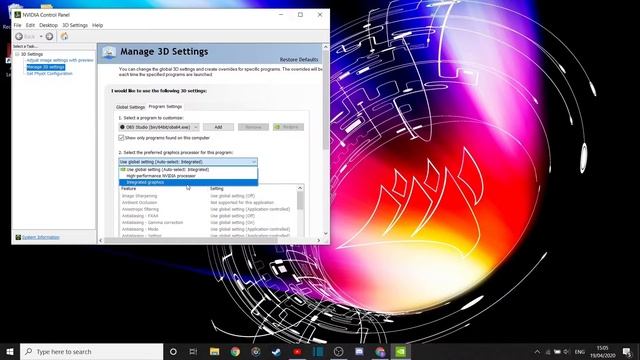The image size is (640, 360).
Task: Click the horizontal scrollbar left arrow
Action: click(x=101, y=240)
